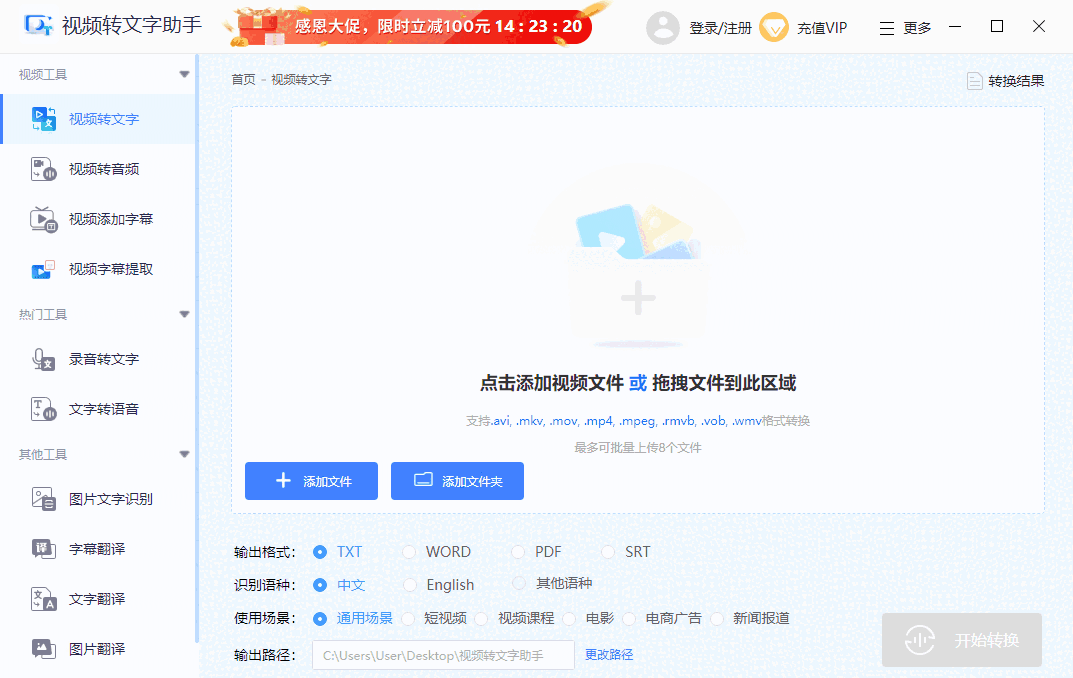Click 更改路径 to change output path

click(610, 654)
